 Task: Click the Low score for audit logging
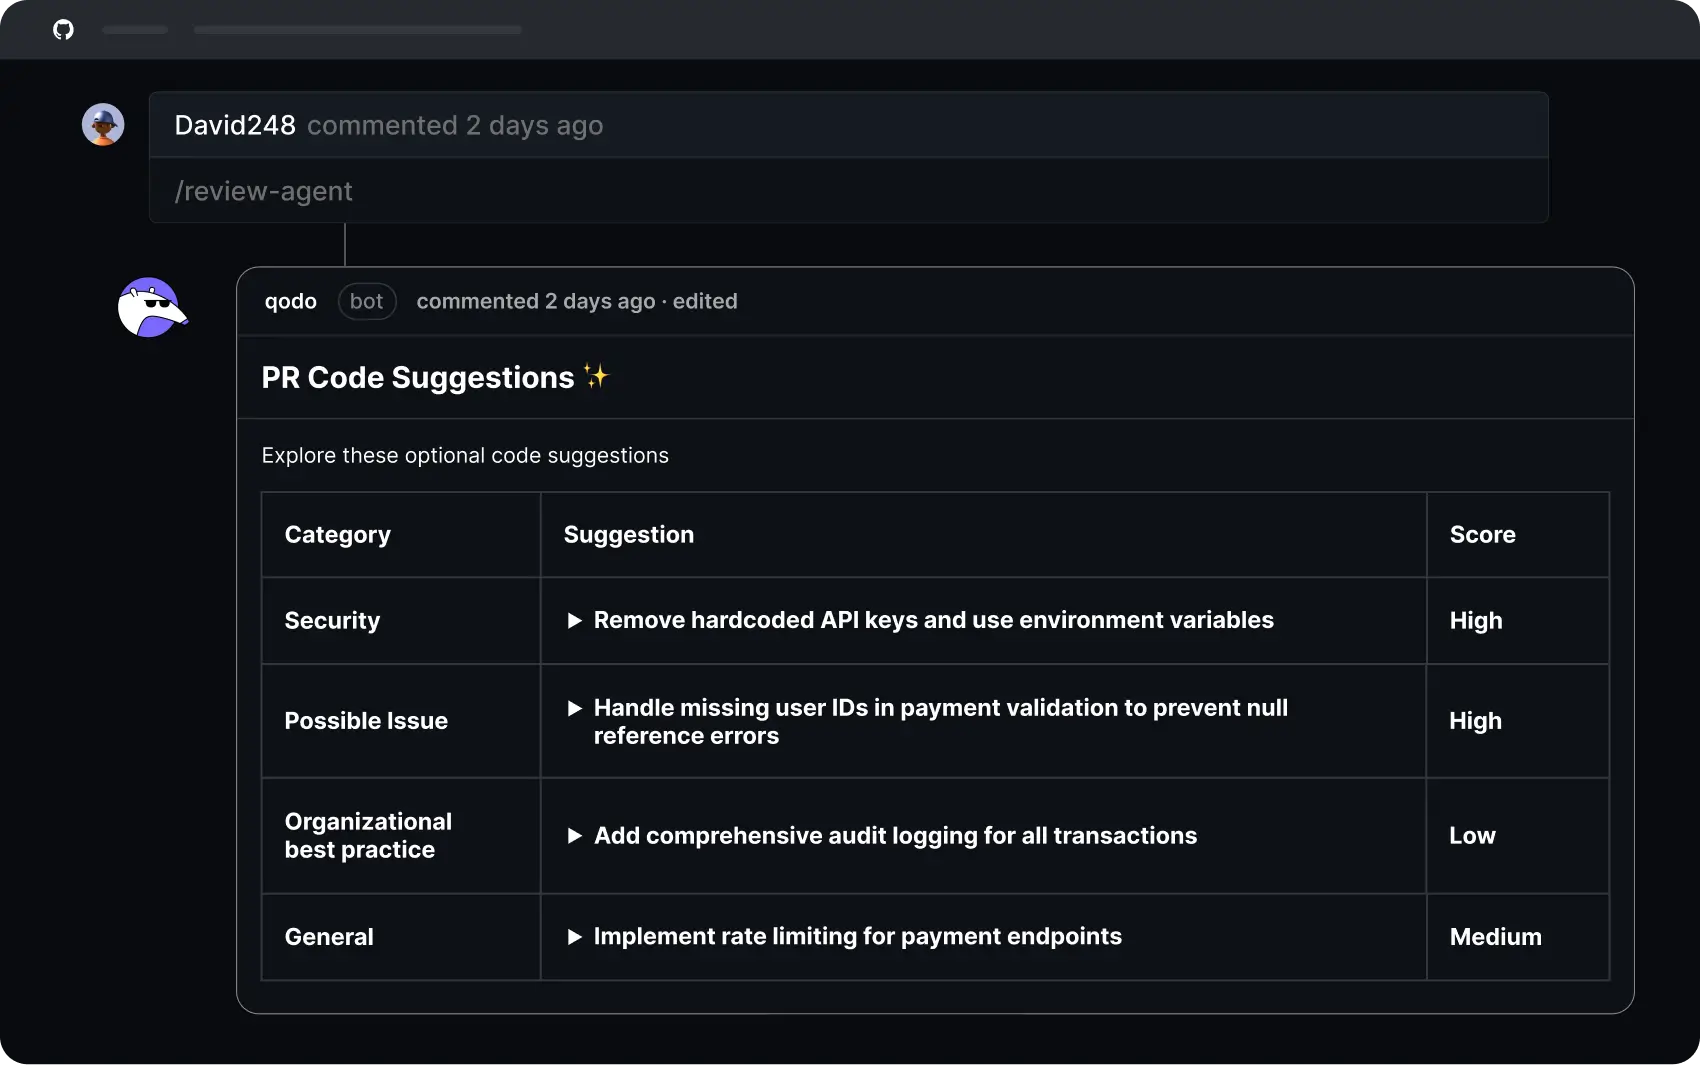(x=1472, y=836)
